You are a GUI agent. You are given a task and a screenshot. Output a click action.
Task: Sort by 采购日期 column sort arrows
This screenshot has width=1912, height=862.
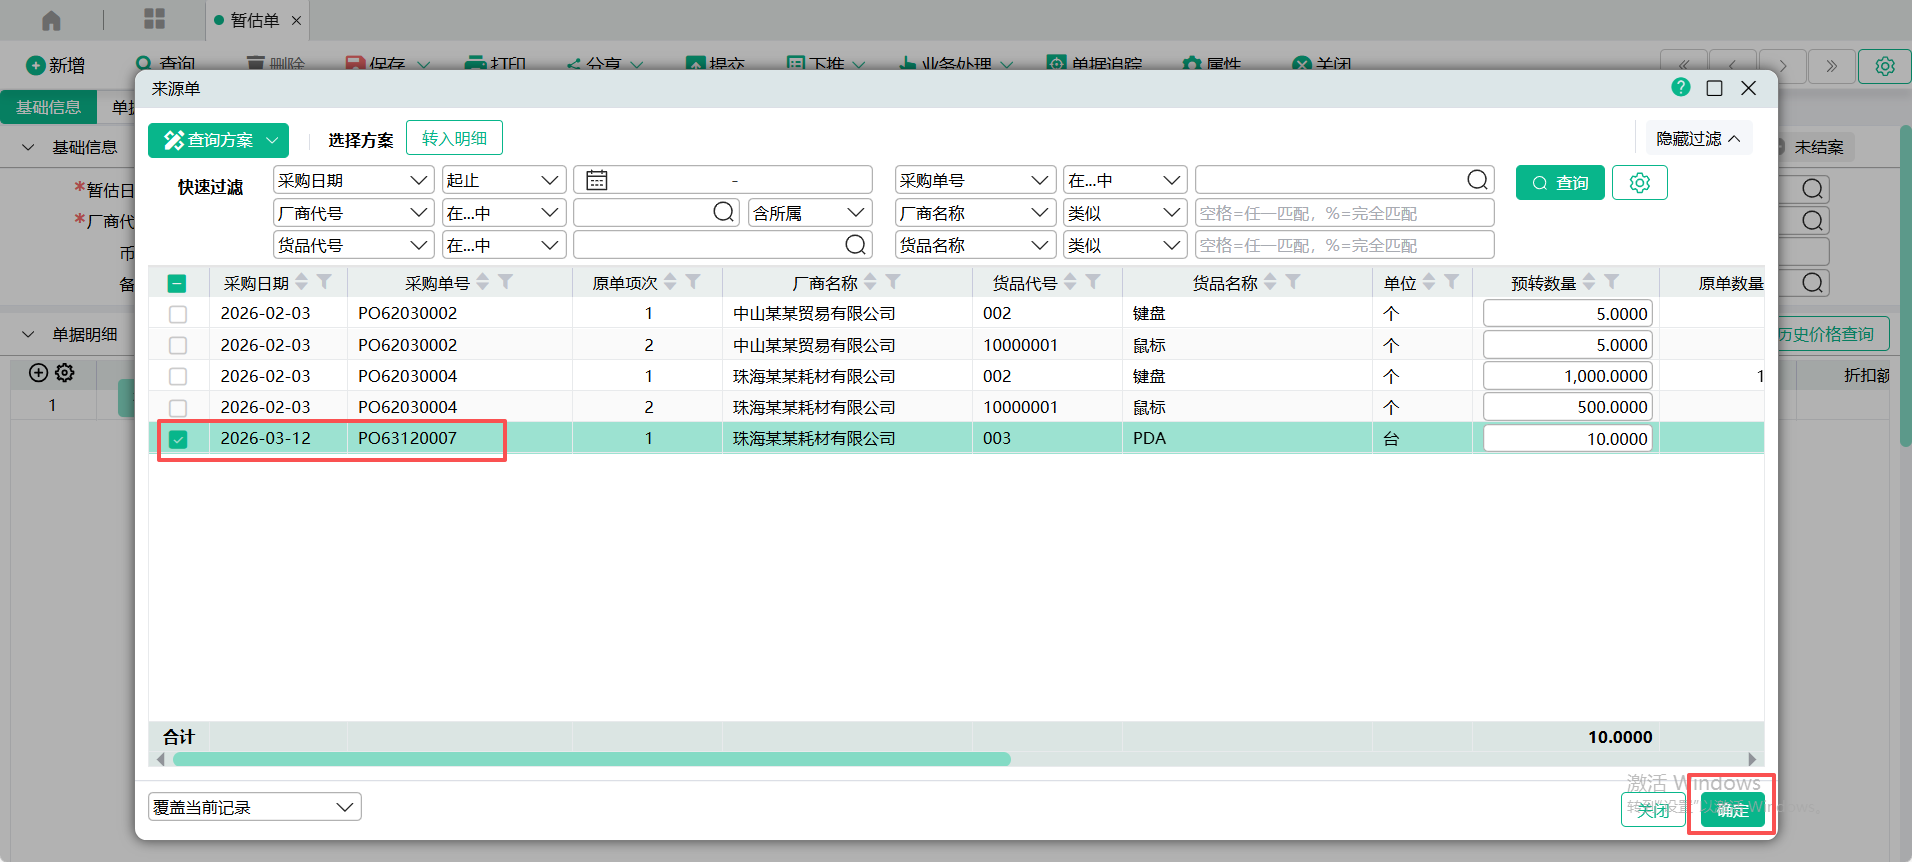[301, 282]
